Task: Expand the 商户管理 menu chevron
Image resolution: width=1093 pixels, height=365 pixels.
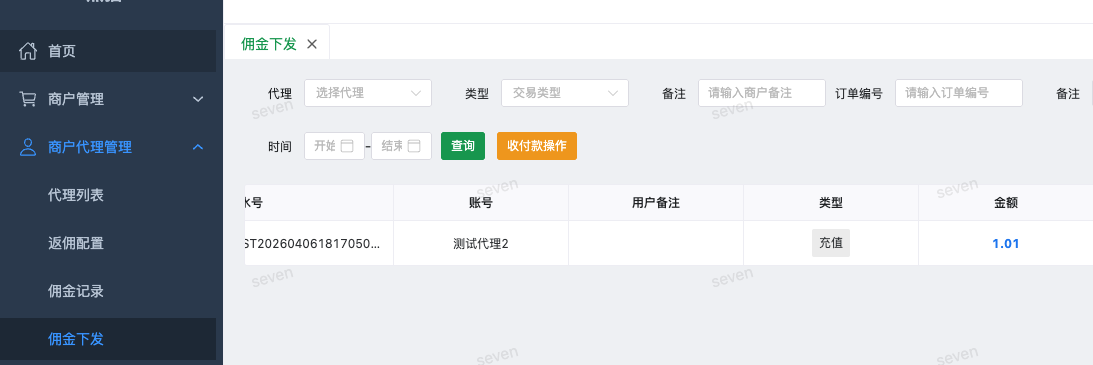Action: (x=198, y=99)
